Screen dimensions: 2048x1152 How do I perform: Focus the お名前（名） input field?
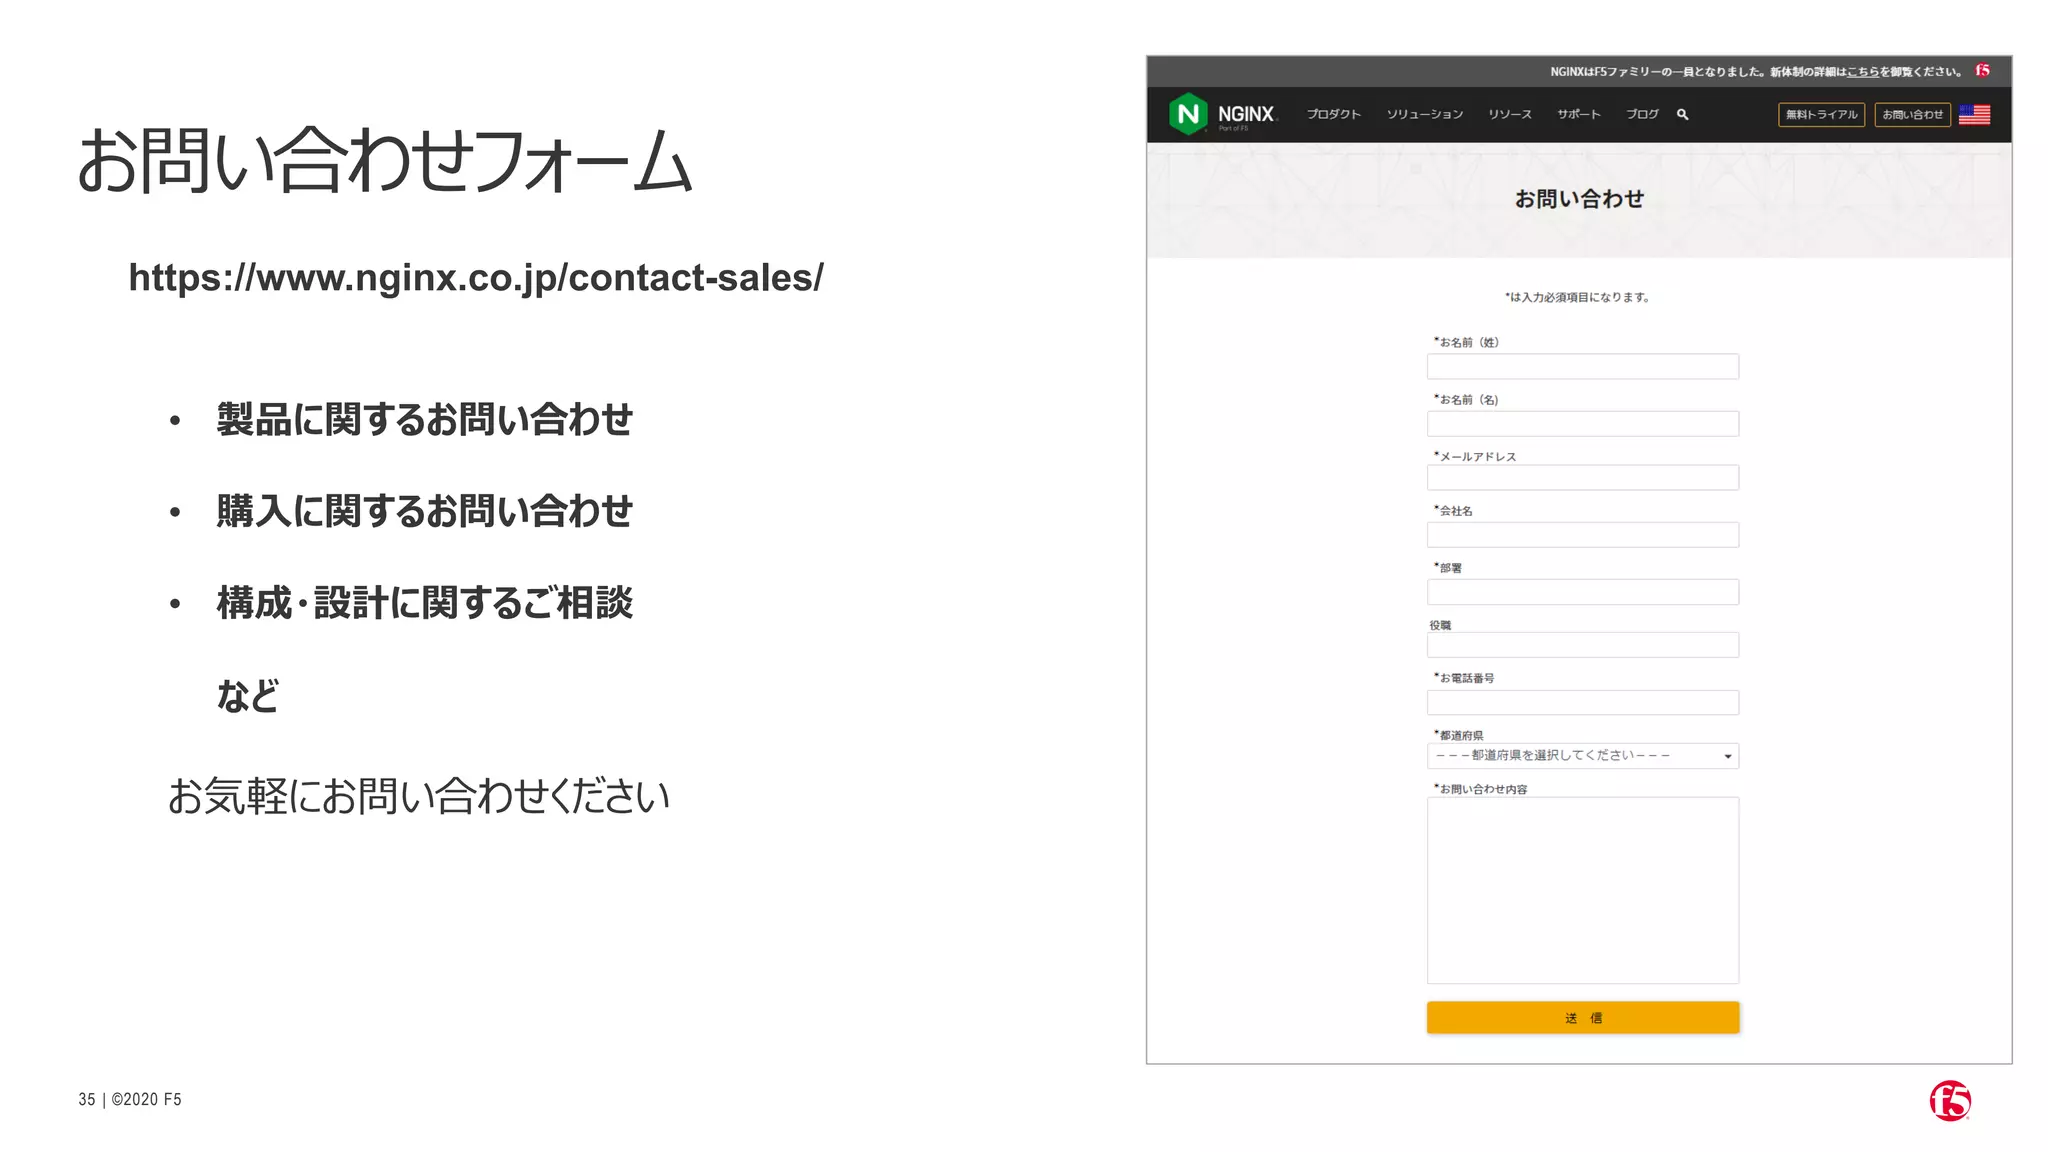pos(1582,424)
